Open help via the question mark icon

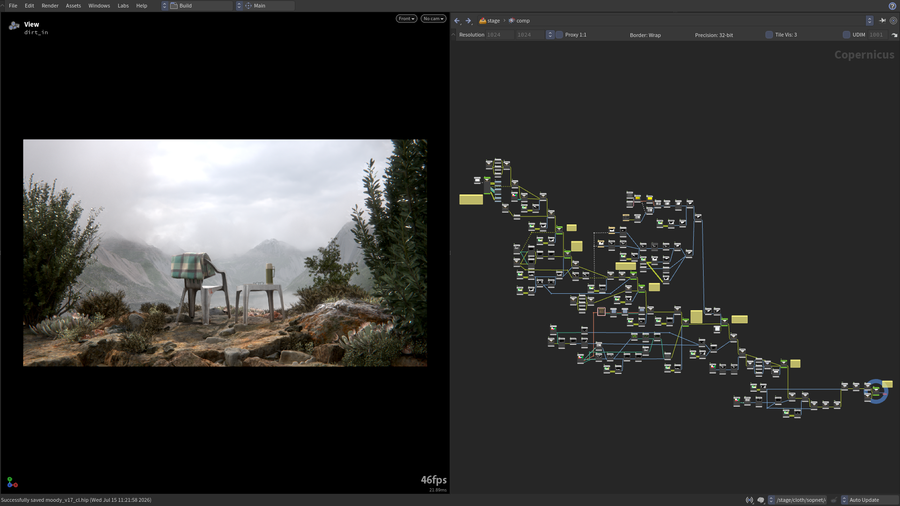892,6
